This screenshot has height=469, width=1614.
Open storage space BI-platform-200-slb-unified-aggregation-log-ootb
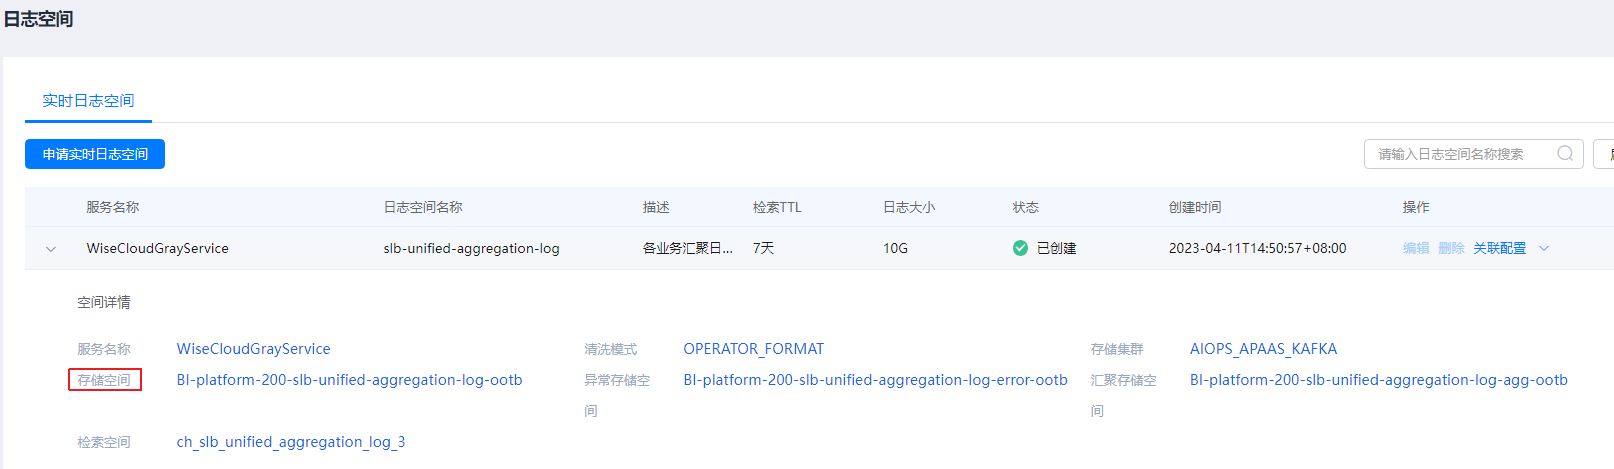[x=349, y=380]
